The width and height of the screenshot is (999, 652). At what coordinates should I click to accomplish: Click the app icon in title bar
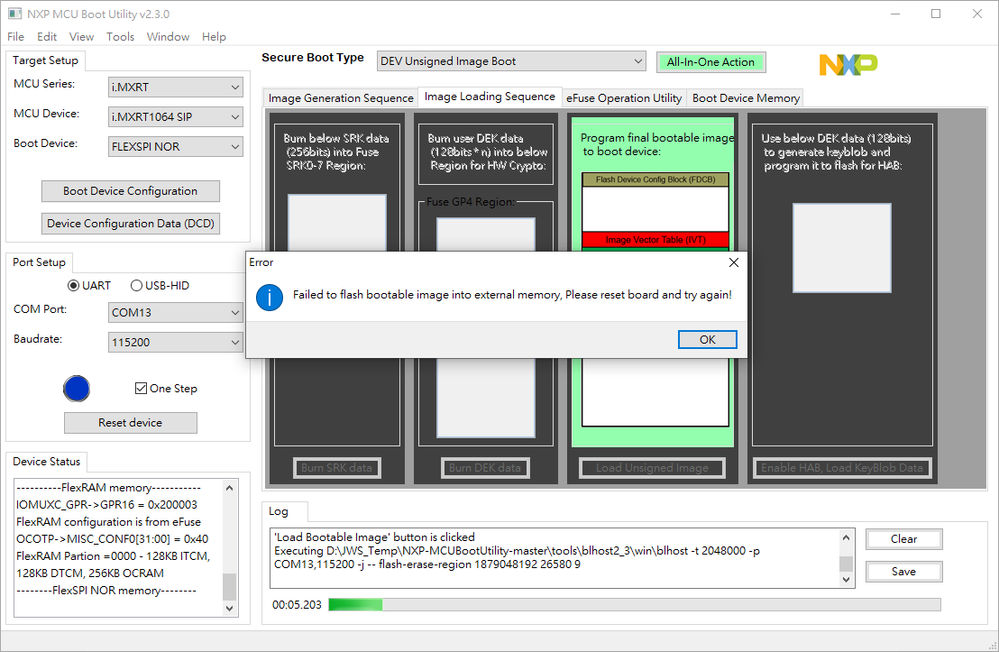click(15, 13)
